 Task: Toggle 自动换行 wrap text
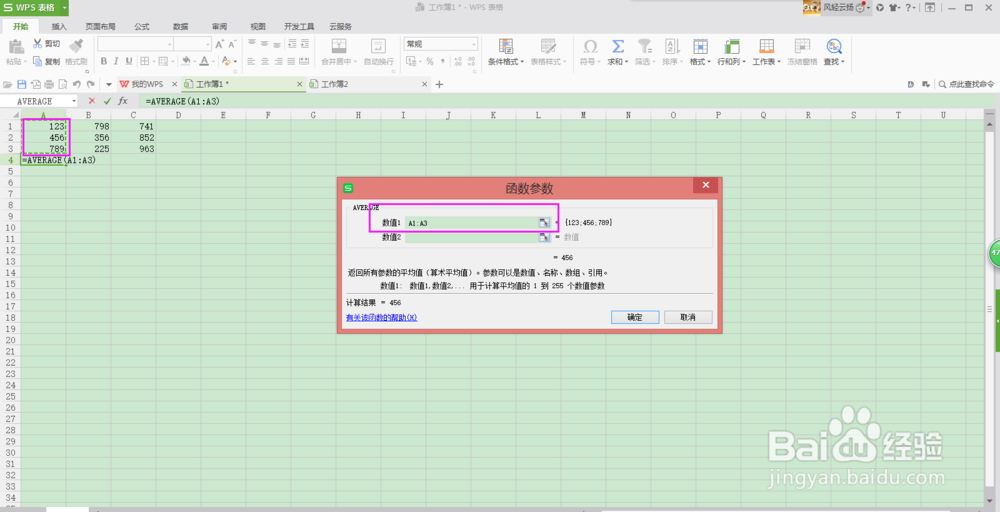tap(378, 51)
